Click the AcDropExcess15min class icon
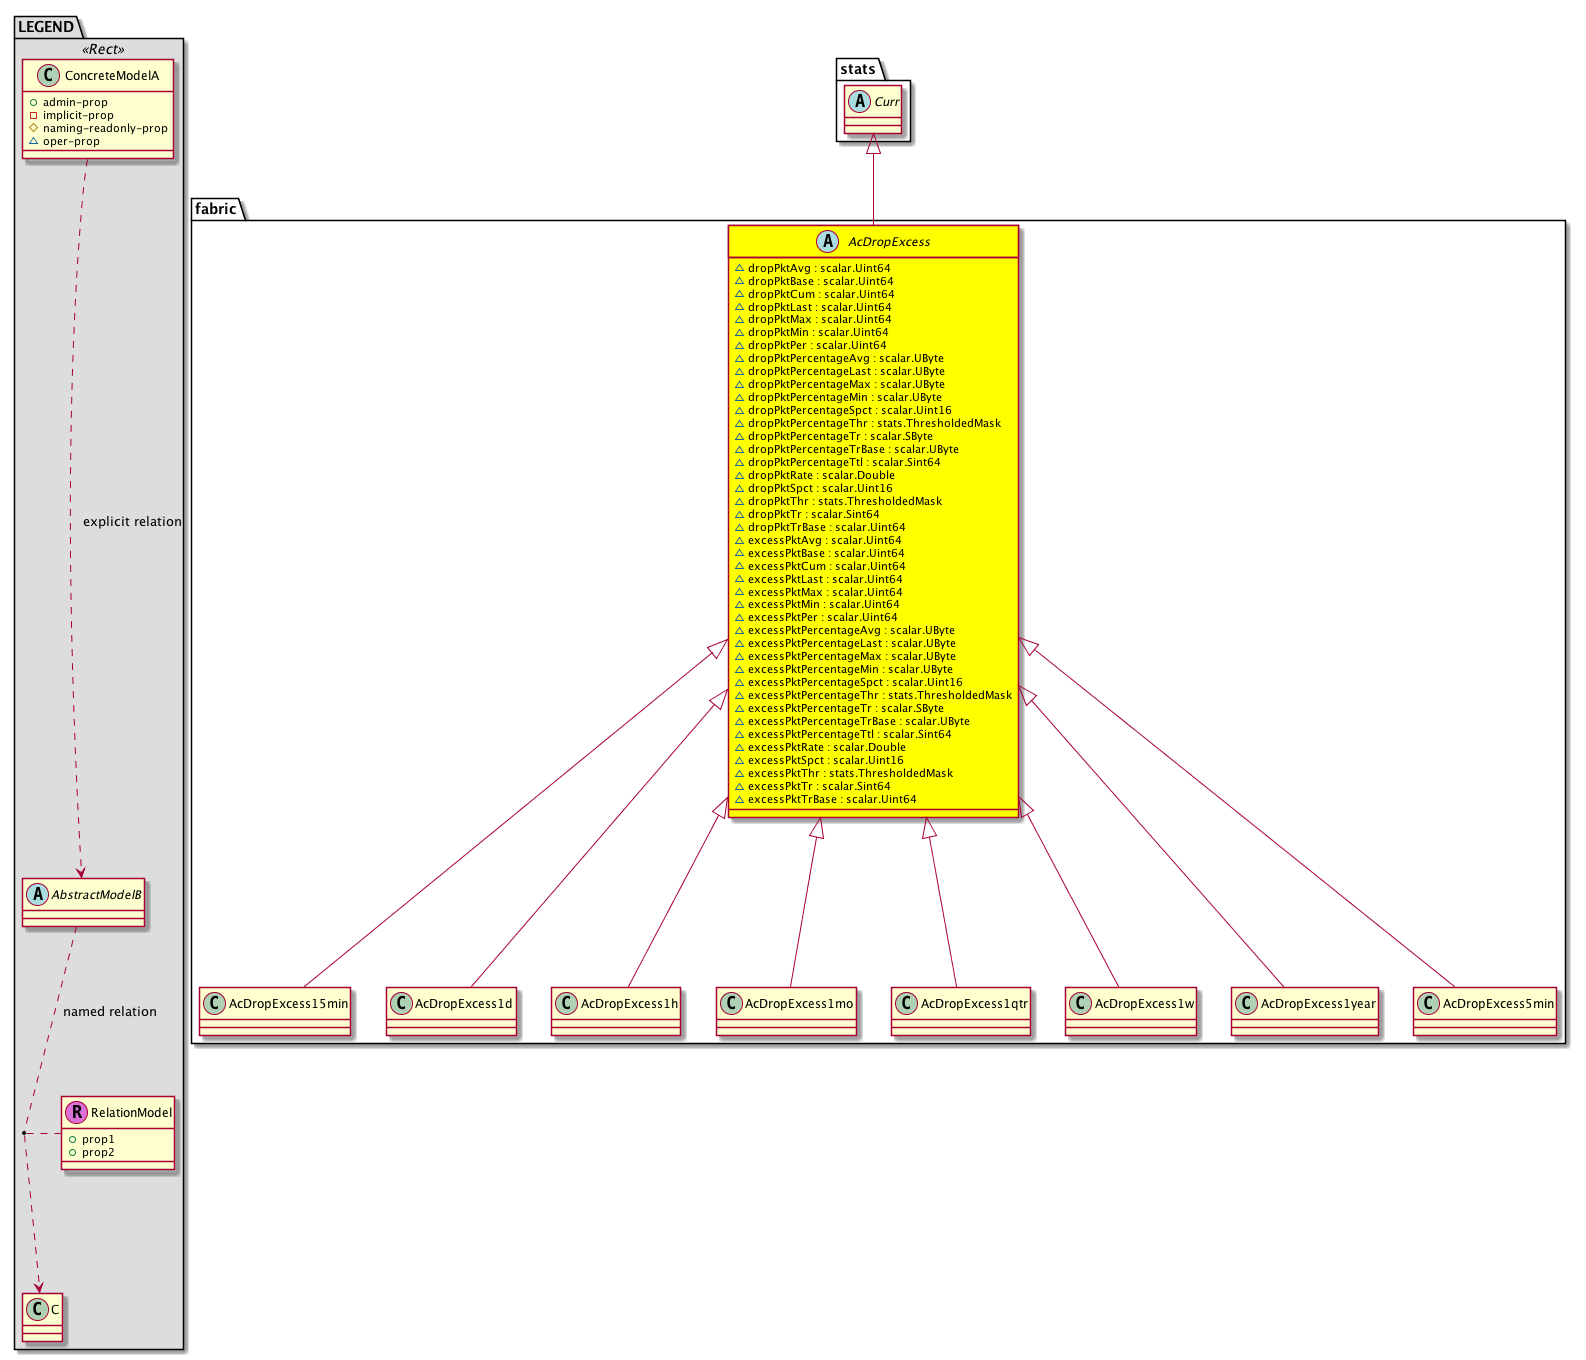 coord(214,1003)
